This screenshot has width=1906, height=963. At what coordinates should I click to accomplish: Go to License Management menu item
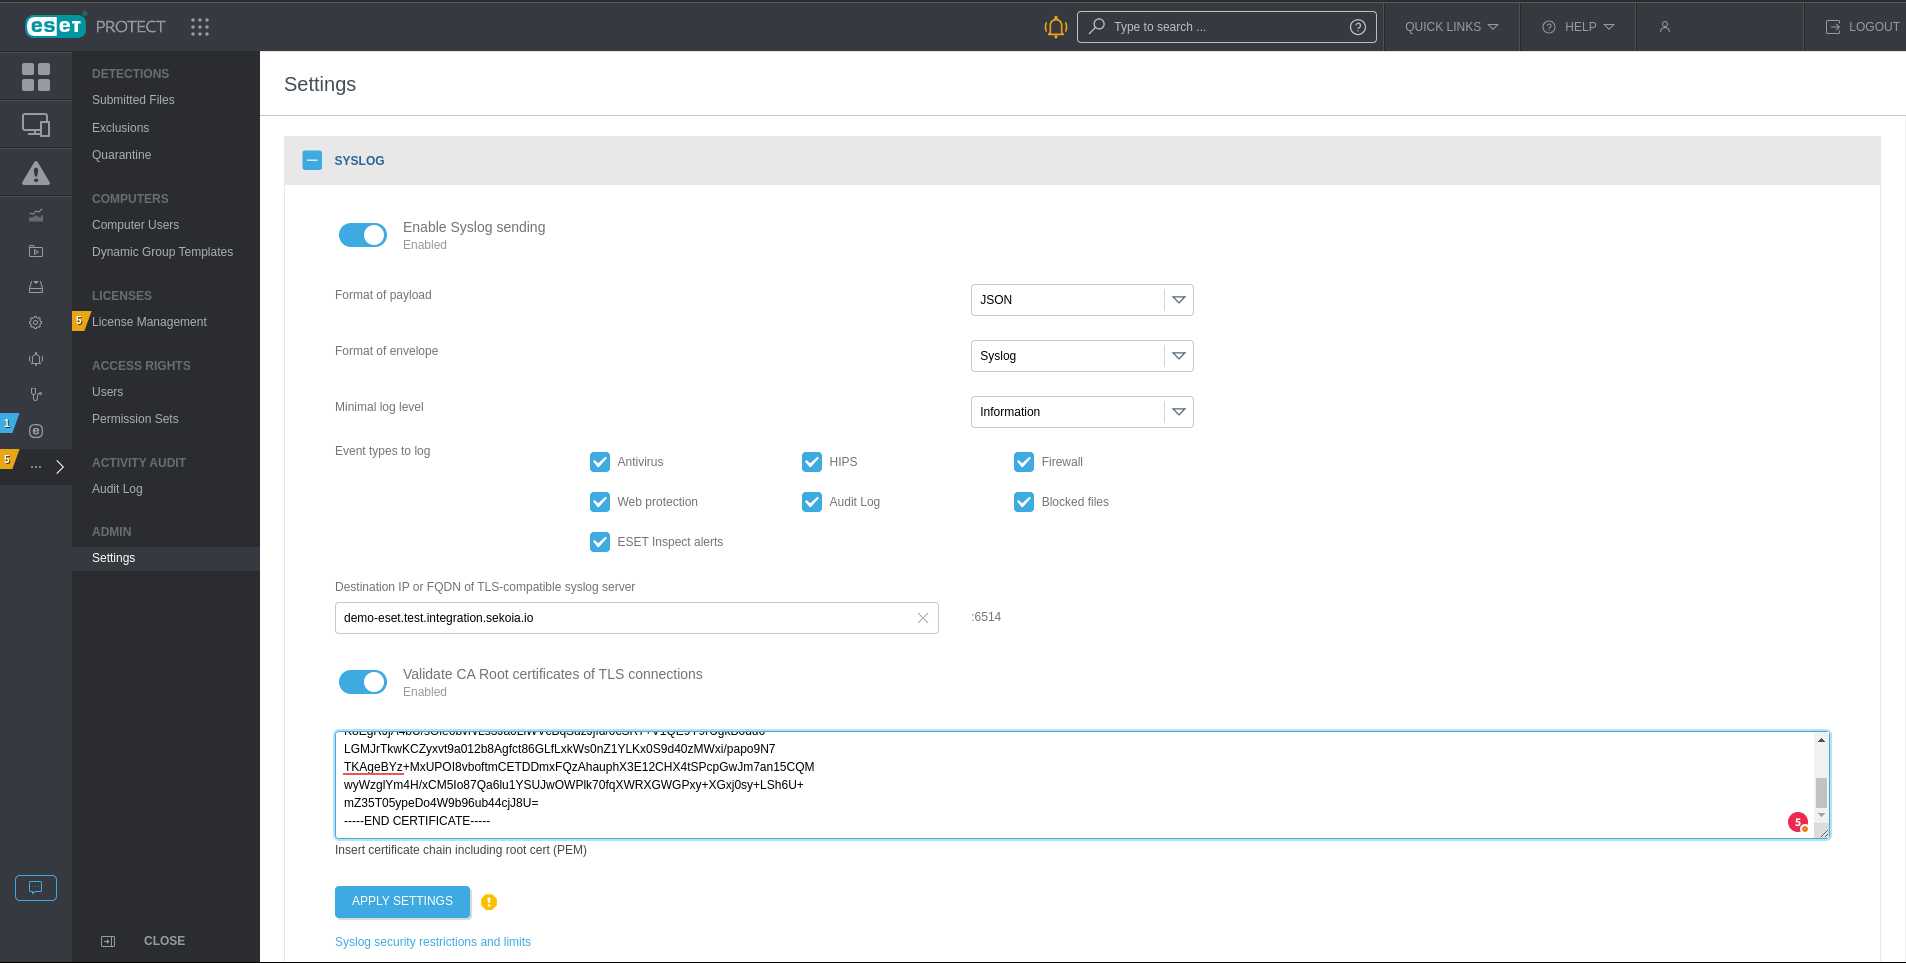coord(149,322)
